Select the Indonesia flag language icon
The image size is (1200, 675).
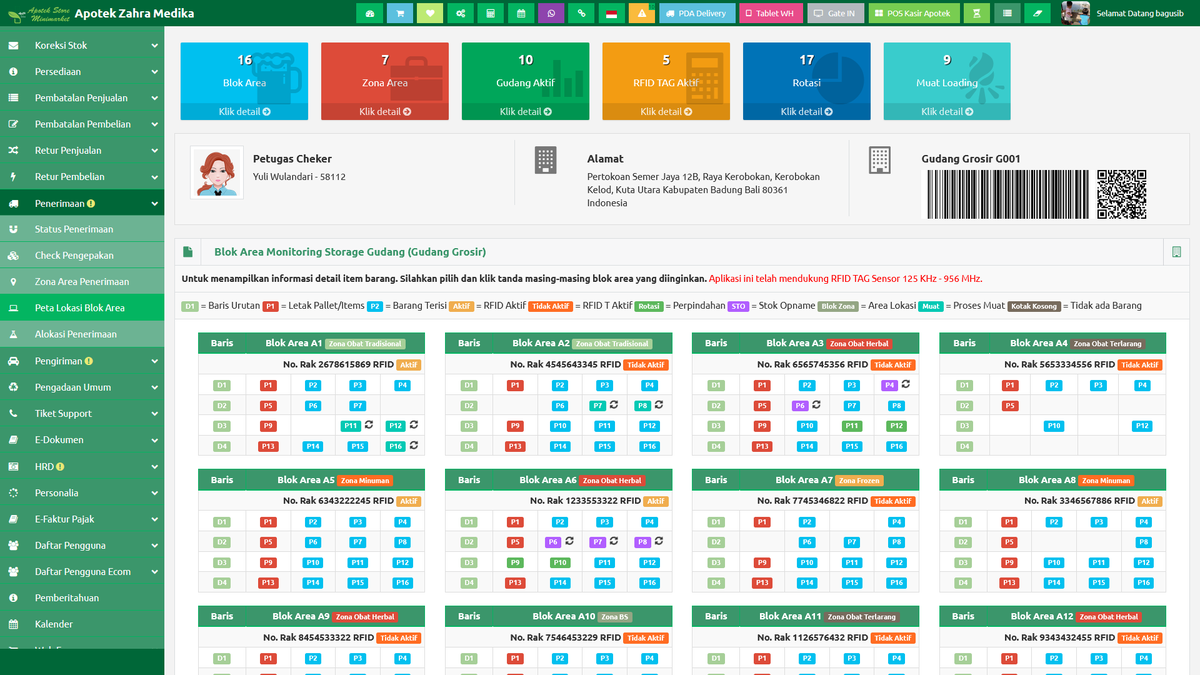[x=611, y=13]
